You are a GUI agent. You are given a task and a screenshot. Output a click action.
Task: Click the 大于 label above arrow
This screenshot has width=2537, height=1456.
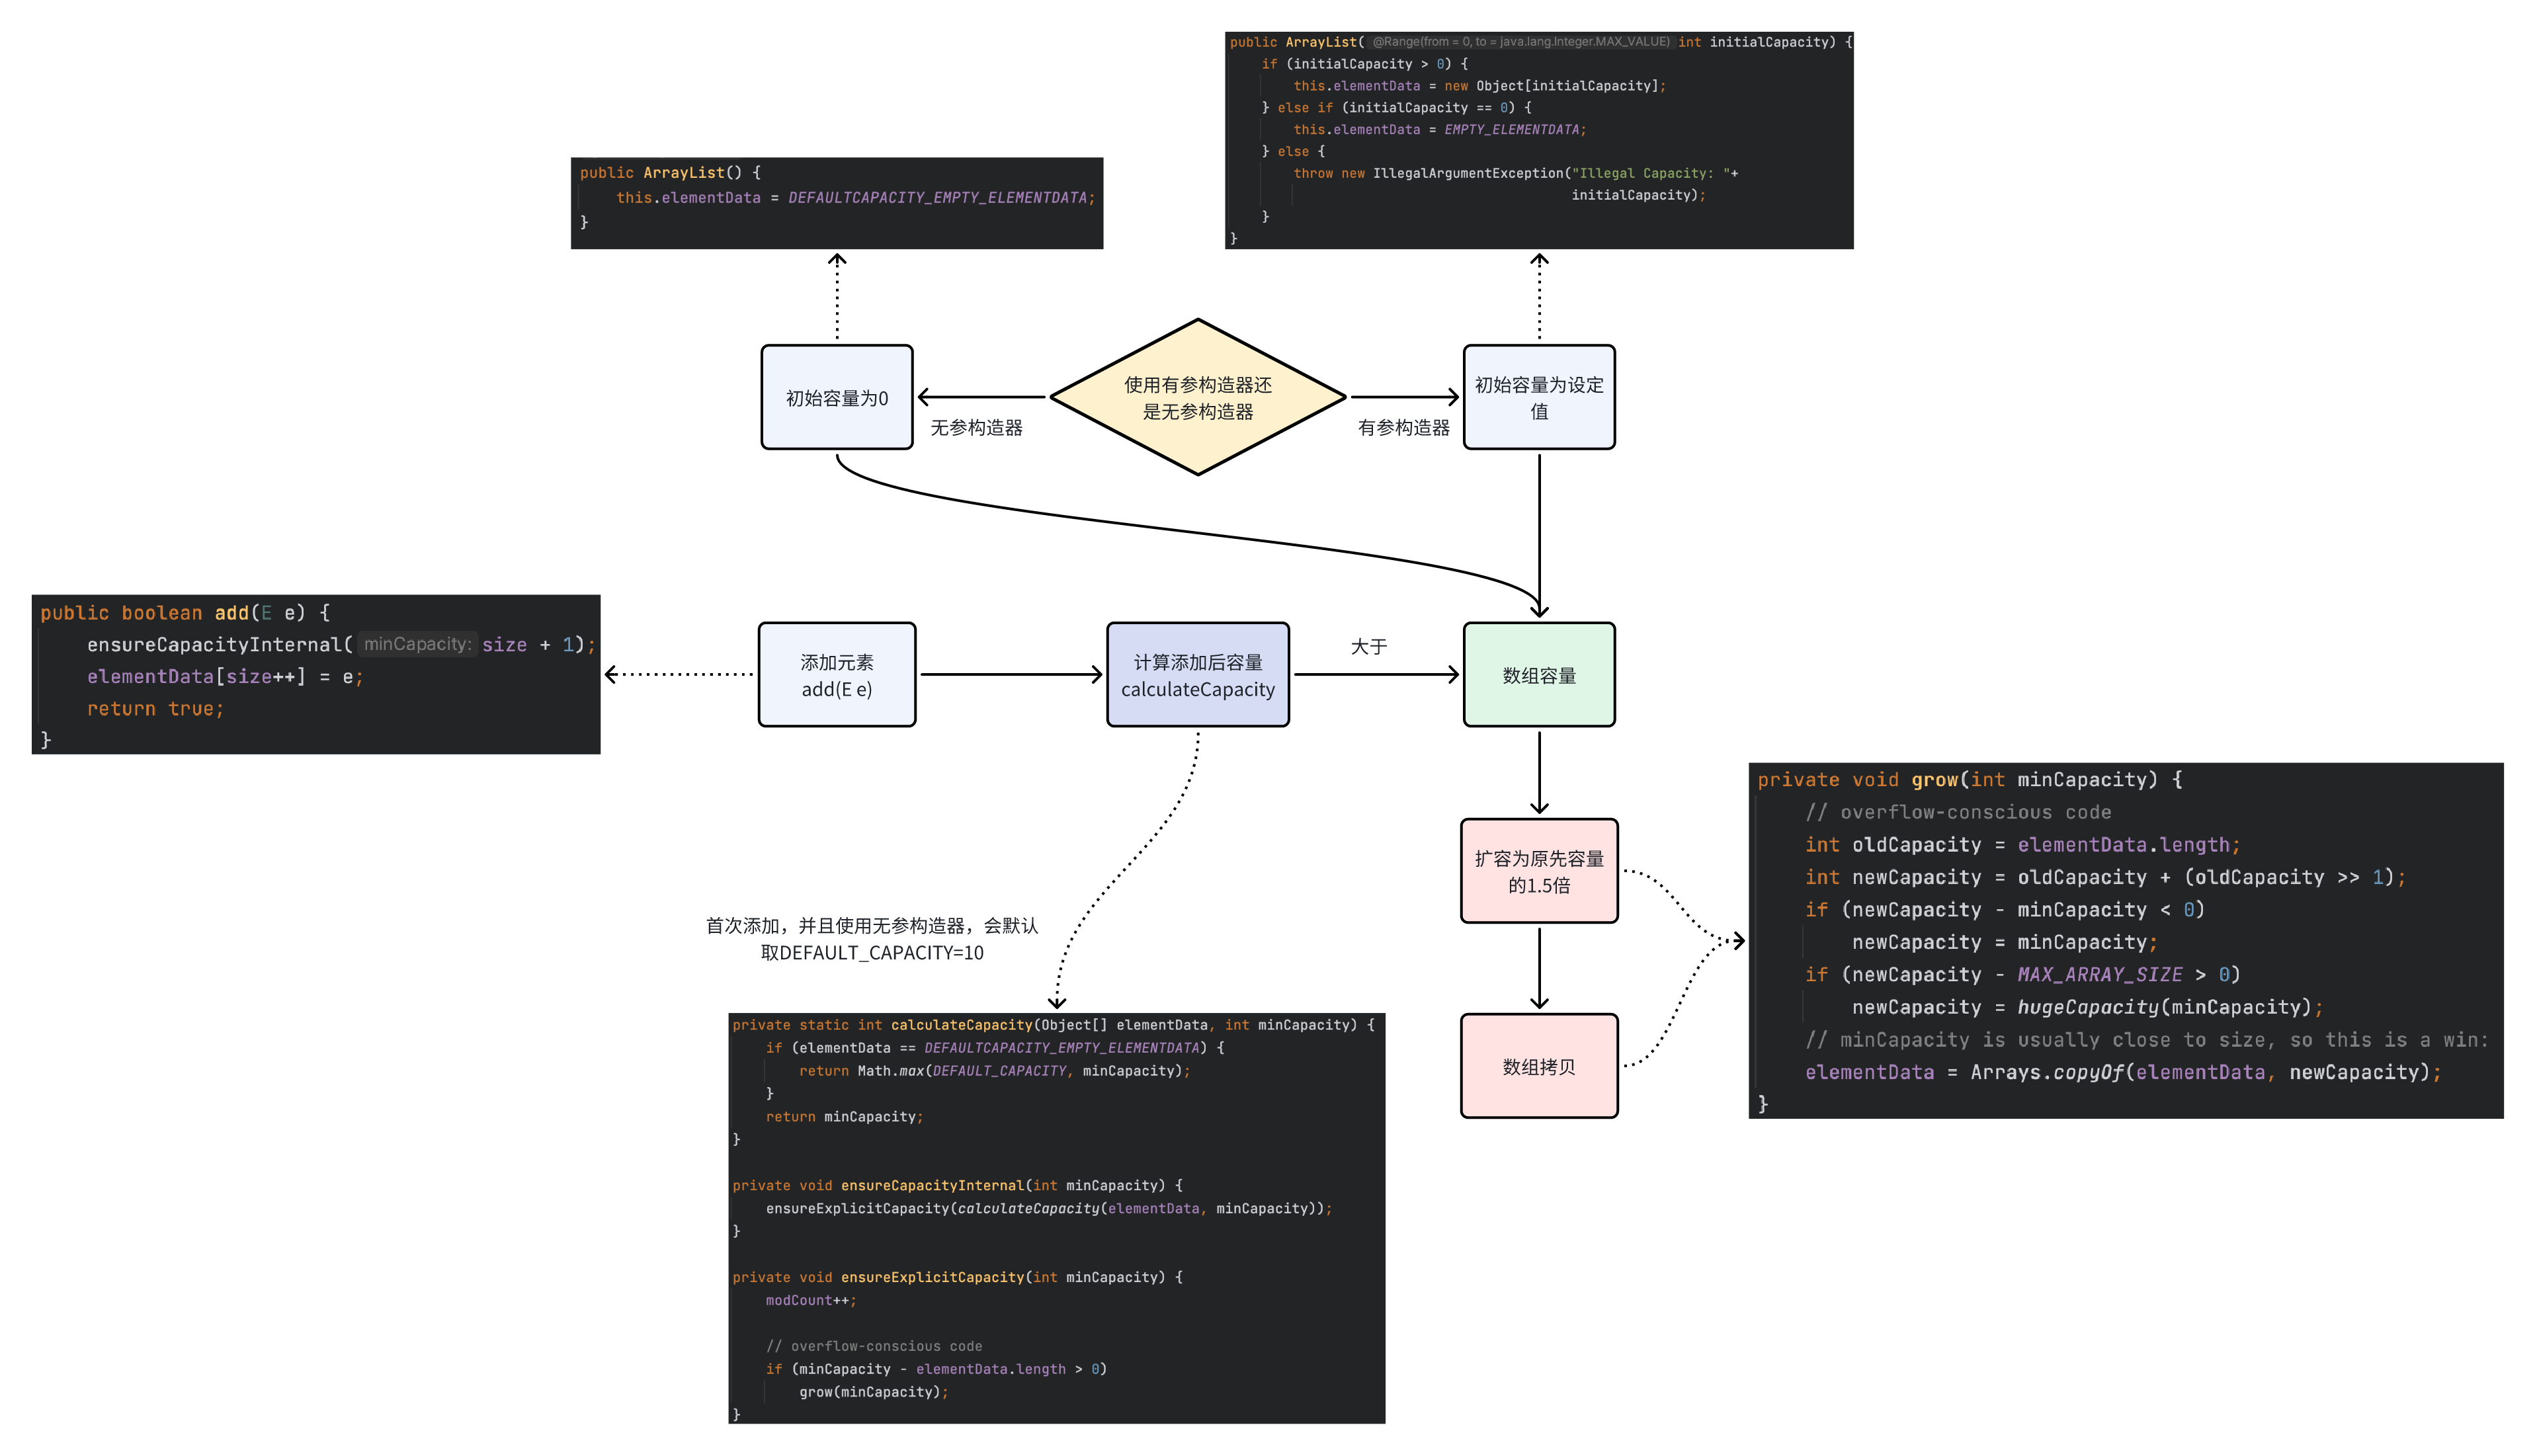tap(1368, 647)
